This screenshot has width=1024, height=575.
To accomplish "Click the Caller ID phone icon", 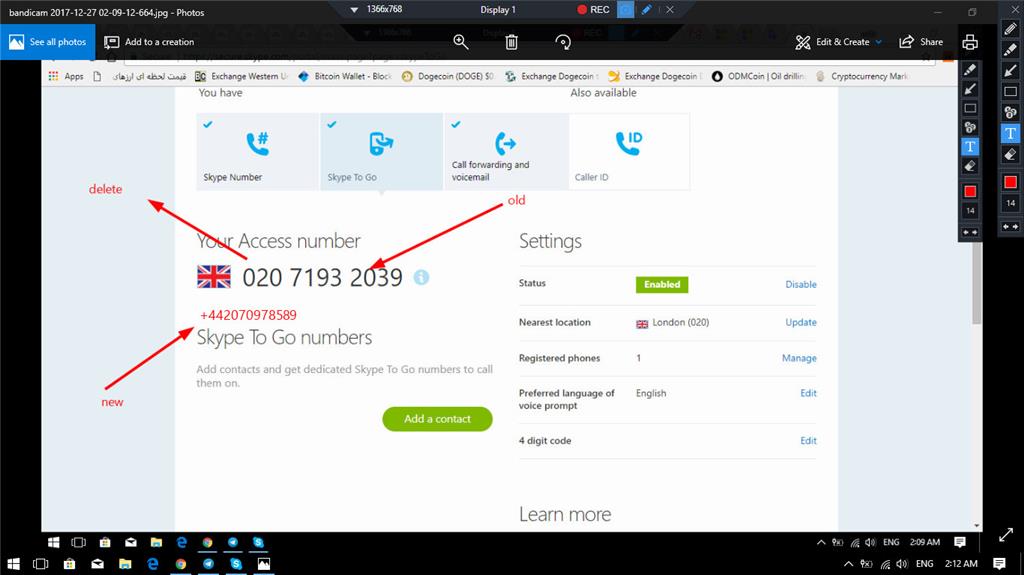I will (x=629, y=143).
